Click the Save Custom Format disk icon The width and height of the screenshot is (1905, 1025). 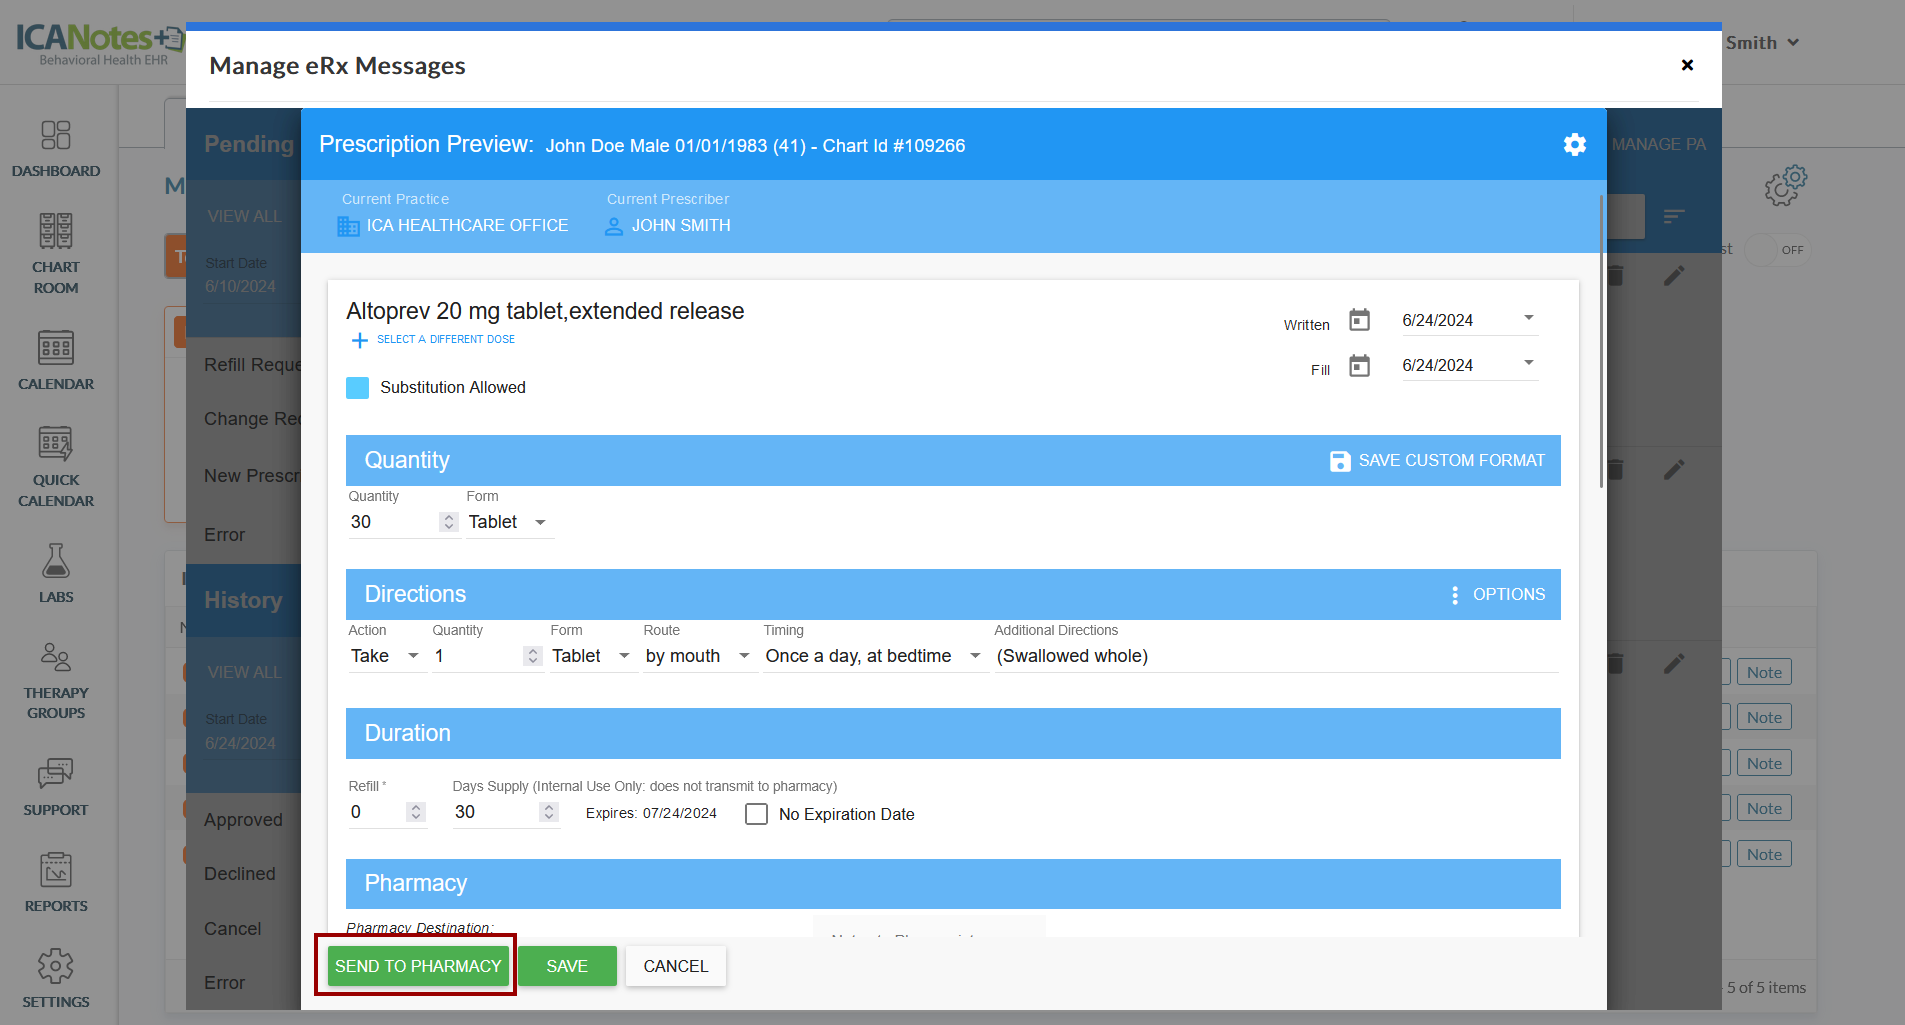pyautogui.click(x=1340, y=461)
